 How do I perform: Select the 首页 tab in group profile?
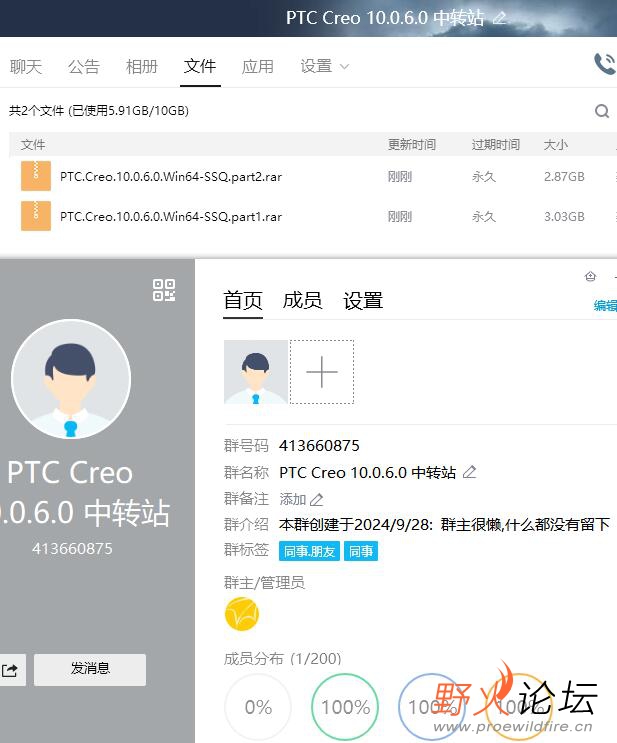pyautogui.click(x=243, y=300)
